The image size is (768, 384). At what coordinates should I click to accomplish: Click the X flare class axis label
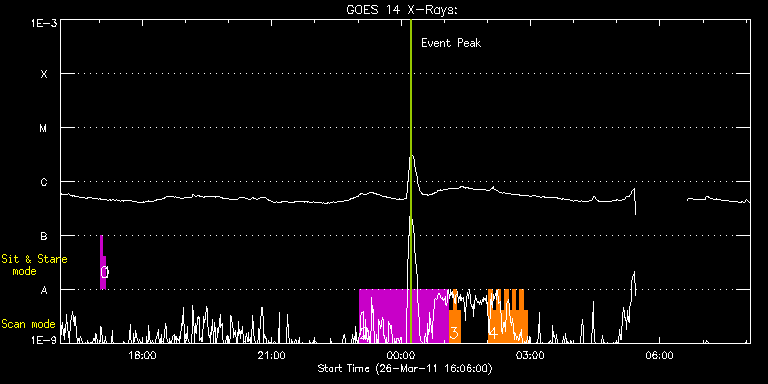[x=44, y=74]
